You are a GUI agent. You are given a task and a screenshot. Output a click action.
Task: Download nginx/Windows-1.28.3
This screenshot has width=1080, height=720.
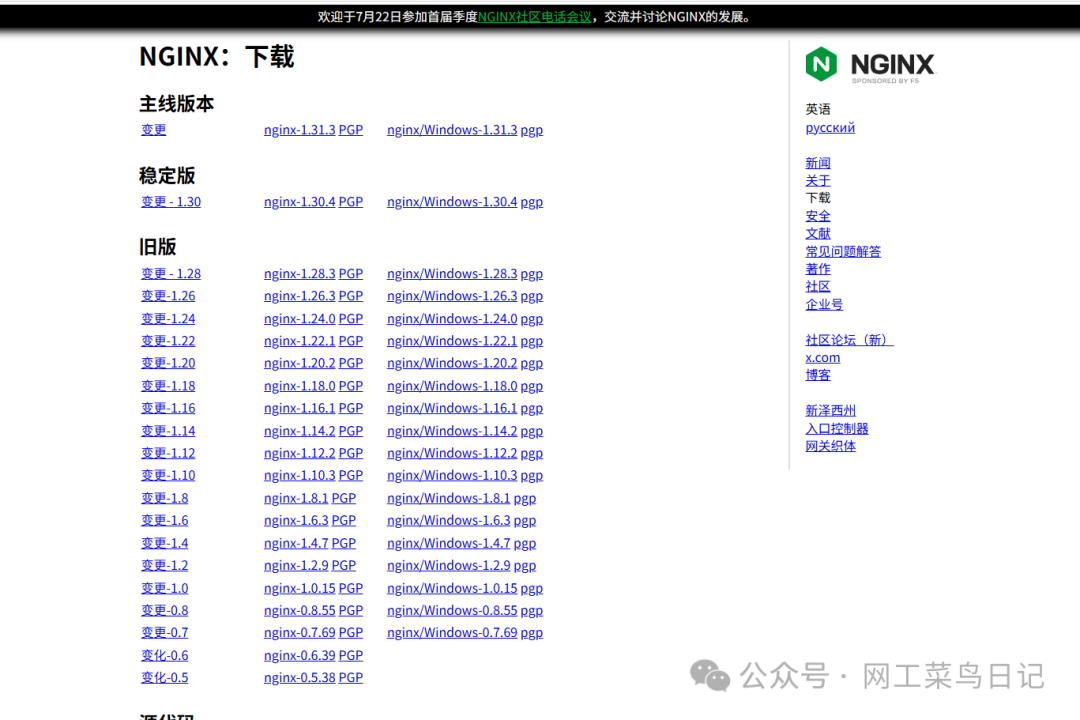click(452, 274)
